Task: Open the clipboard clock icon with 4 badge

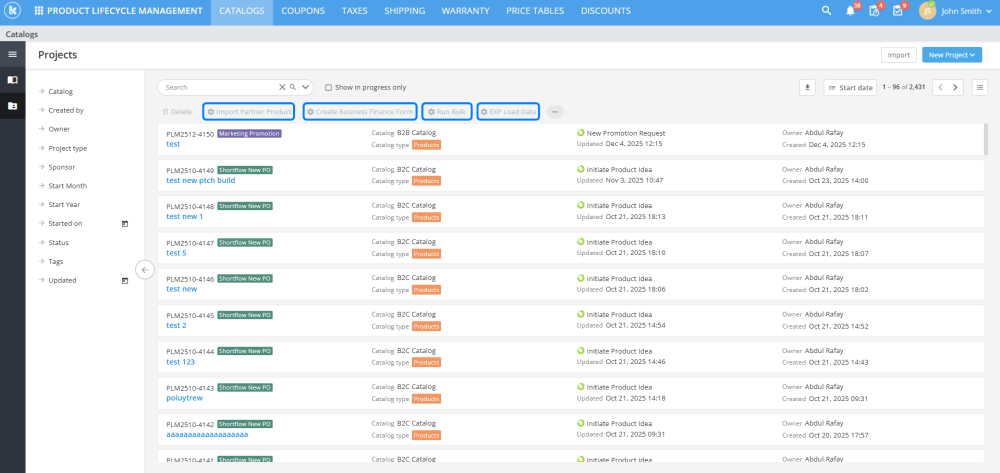Action: 874,11
